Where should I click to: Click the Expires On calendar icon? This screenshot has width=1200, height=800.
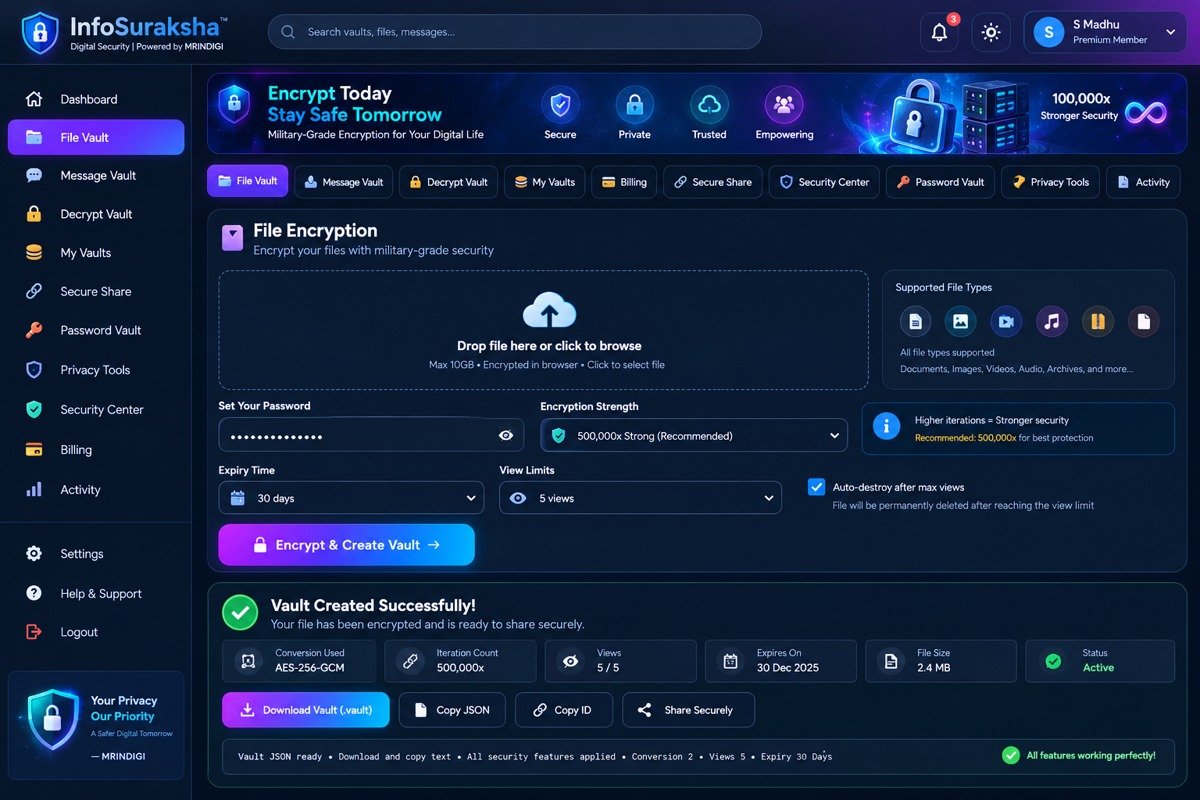pos(730,661)
